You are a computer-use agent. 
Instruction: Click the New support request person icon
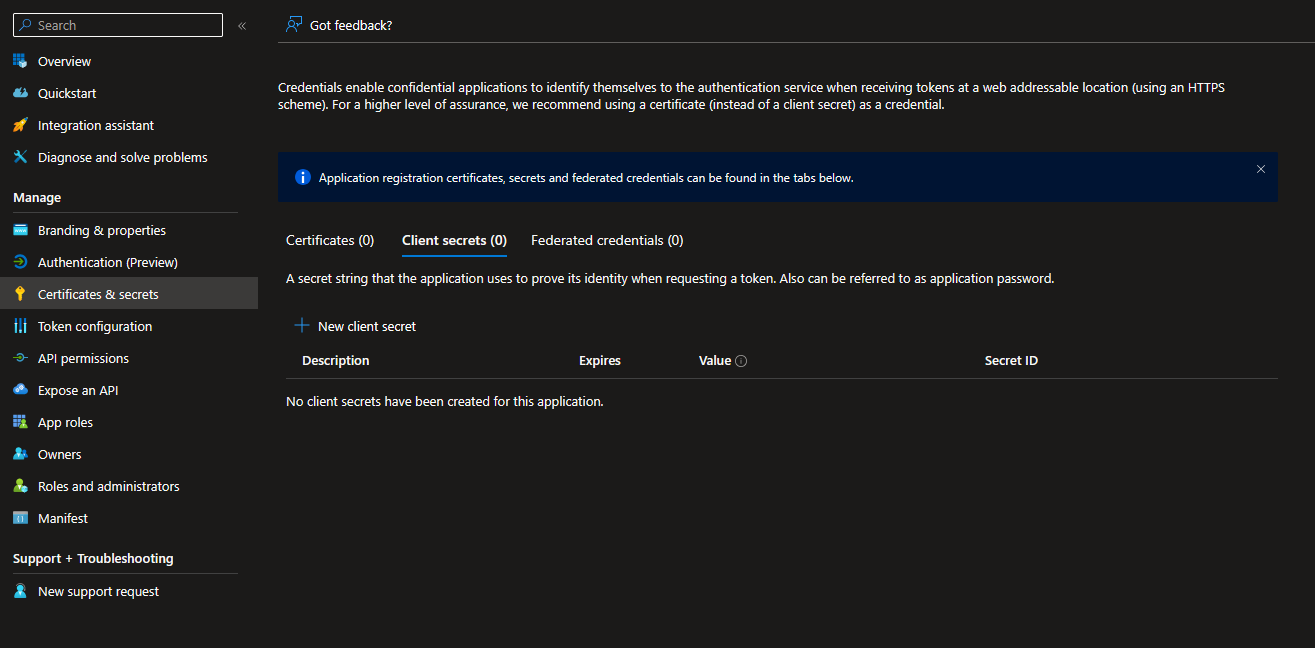[20, 591]
